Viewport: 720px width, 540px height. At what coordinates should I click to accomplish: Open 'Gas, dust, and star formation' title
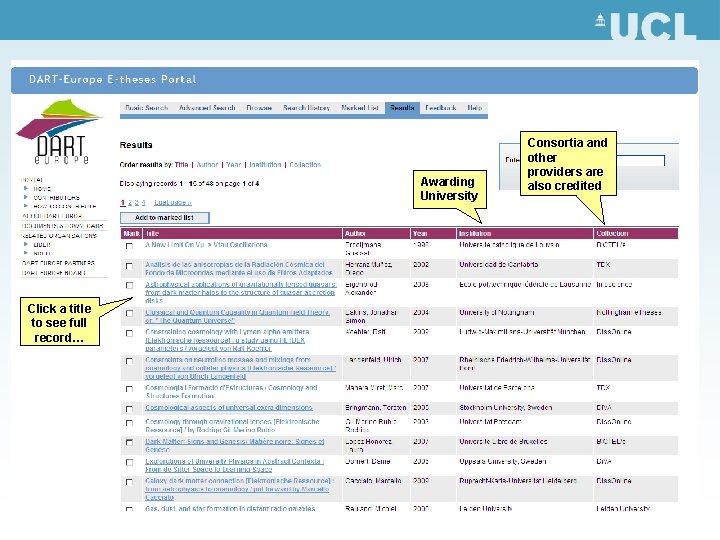click(x=230, y=509)
